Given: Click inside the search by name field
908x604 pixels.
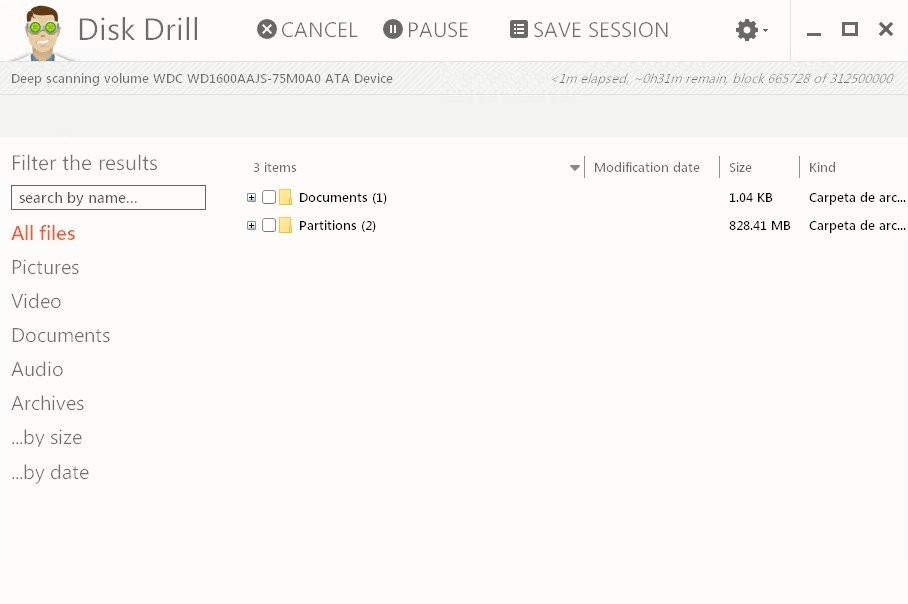Looking at the screenshot, I should pyautogui.click(x=108, y=197).
